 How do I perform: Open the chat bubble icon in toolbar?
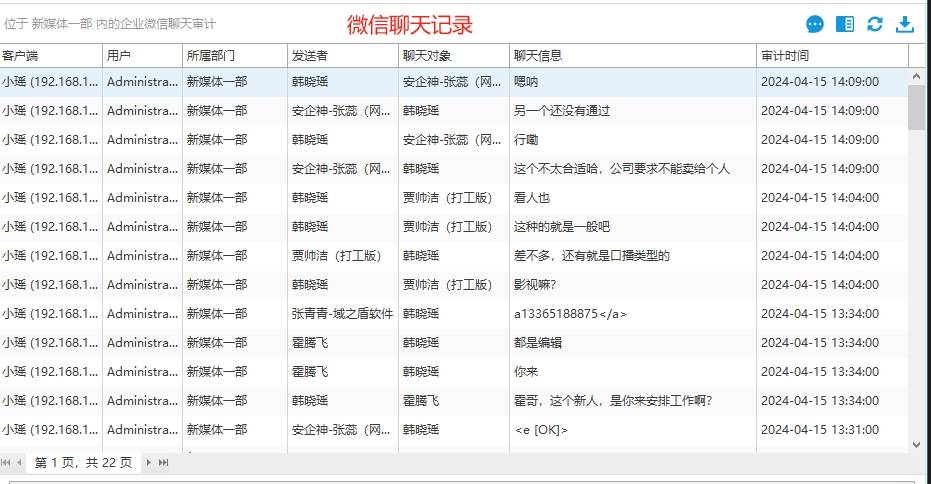(815, 24)
